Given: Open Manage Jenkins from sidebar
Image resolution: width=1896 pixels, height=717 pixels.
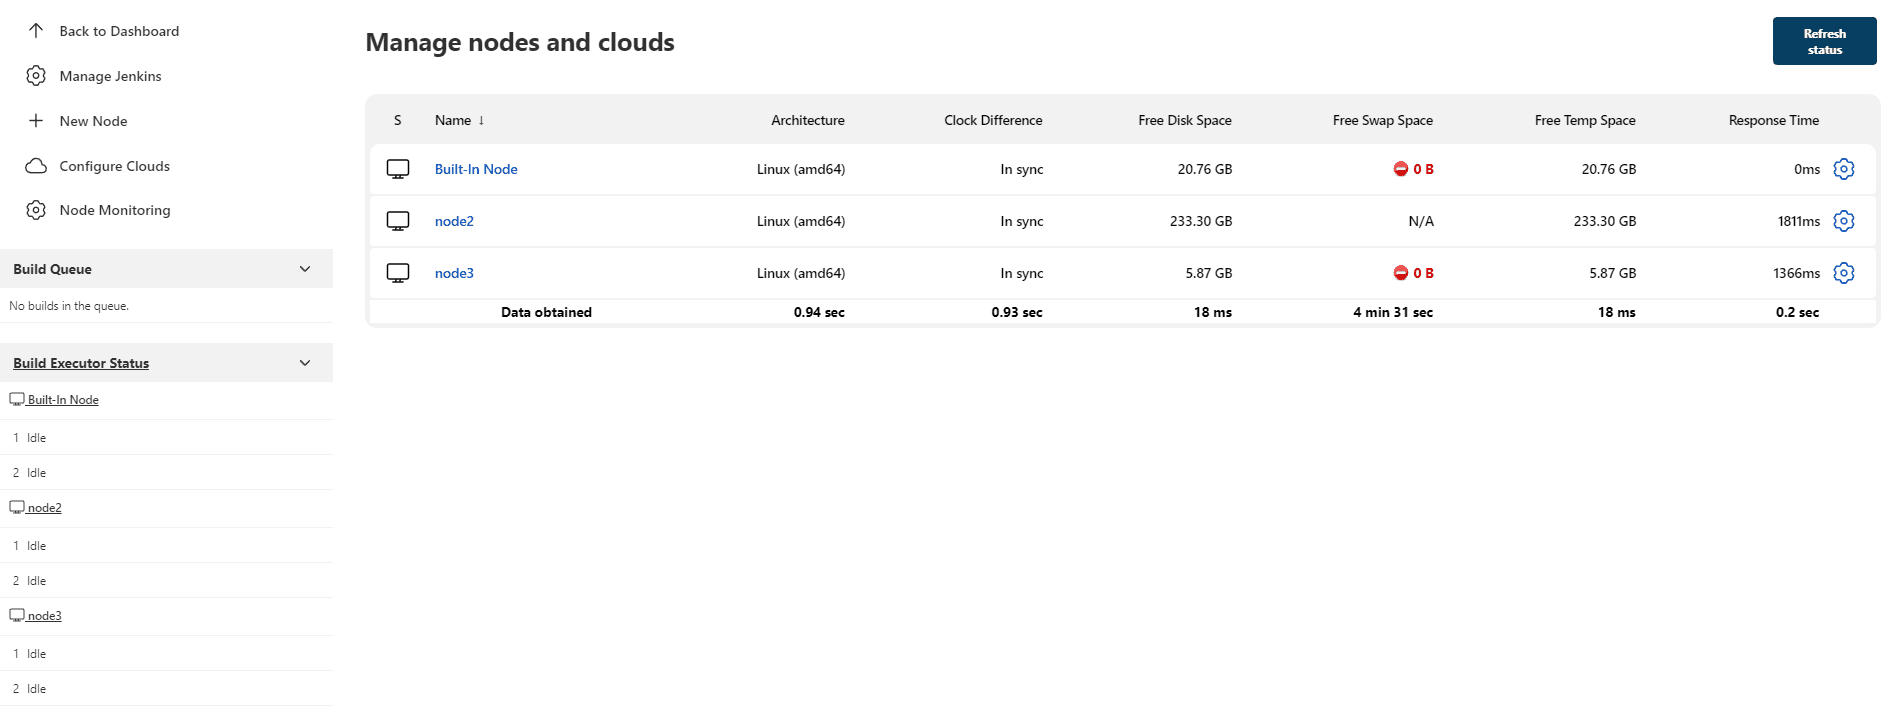Looking at the screenshot, I should coord(110,76).
